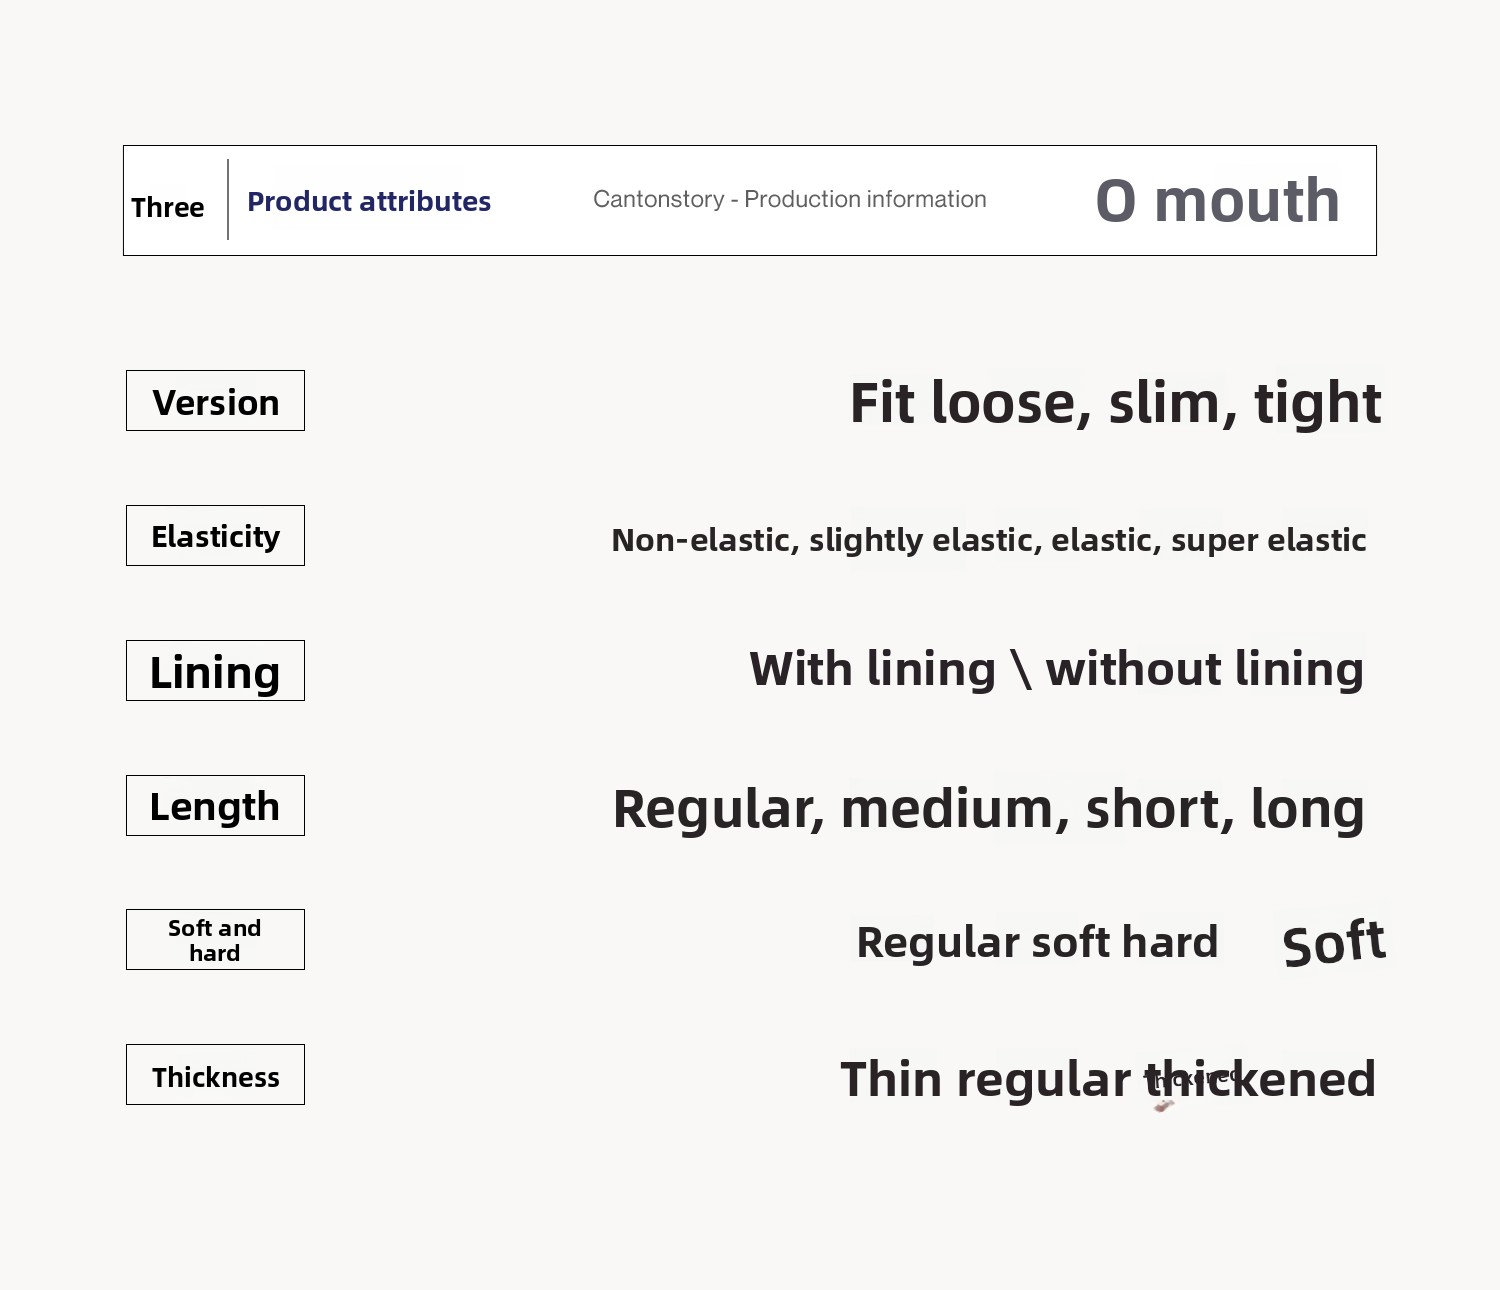Click the Elasticity label box
Image resolution: width=1500 pixels, height=1290 pixels.
tap(215, 536)
